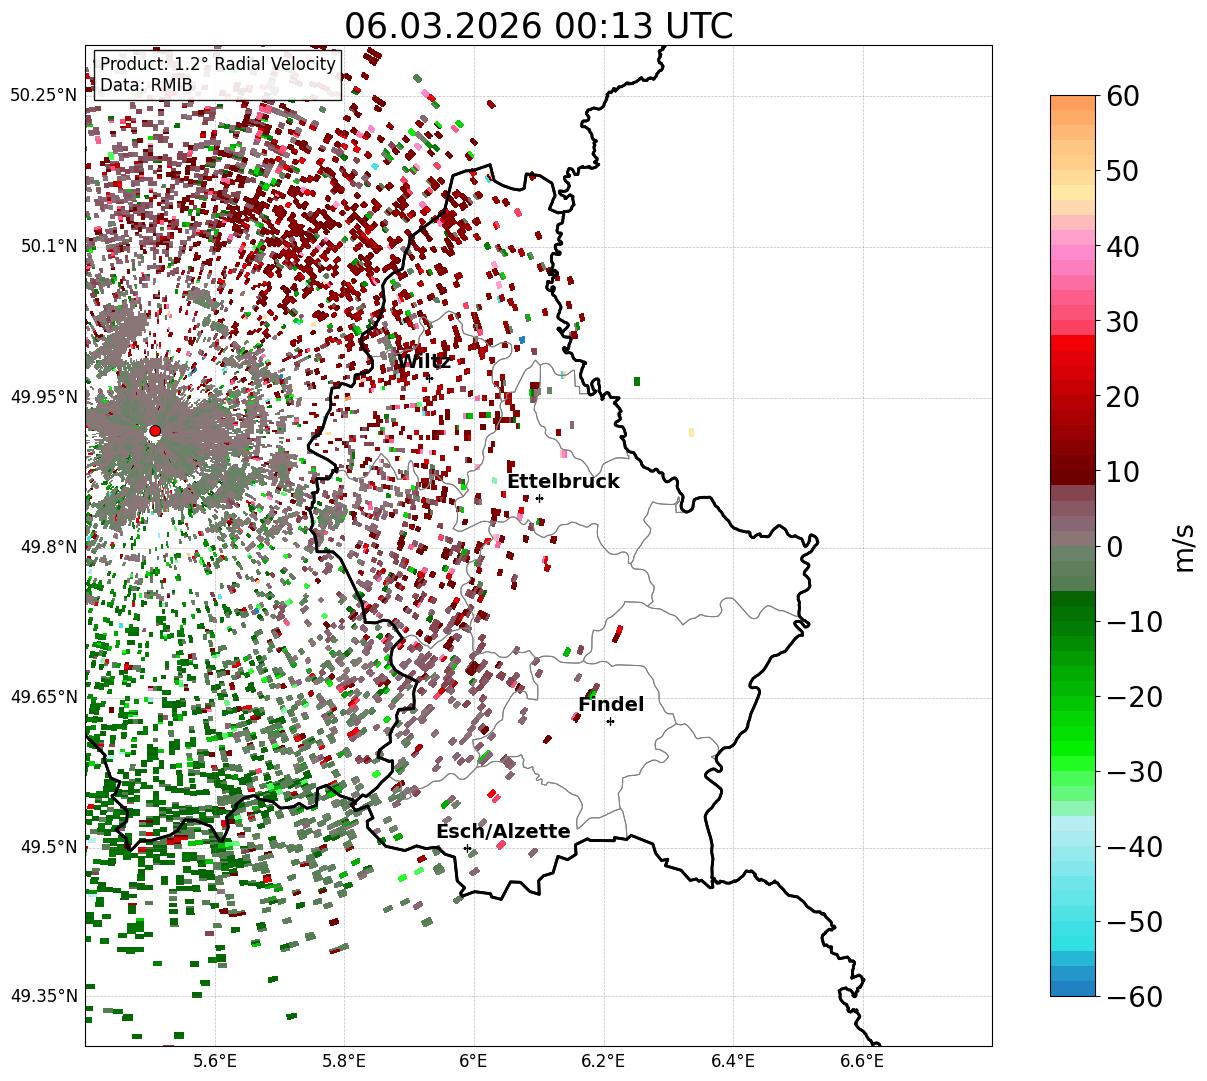Click the colorbar −40 tick label

click(1133, 846)
